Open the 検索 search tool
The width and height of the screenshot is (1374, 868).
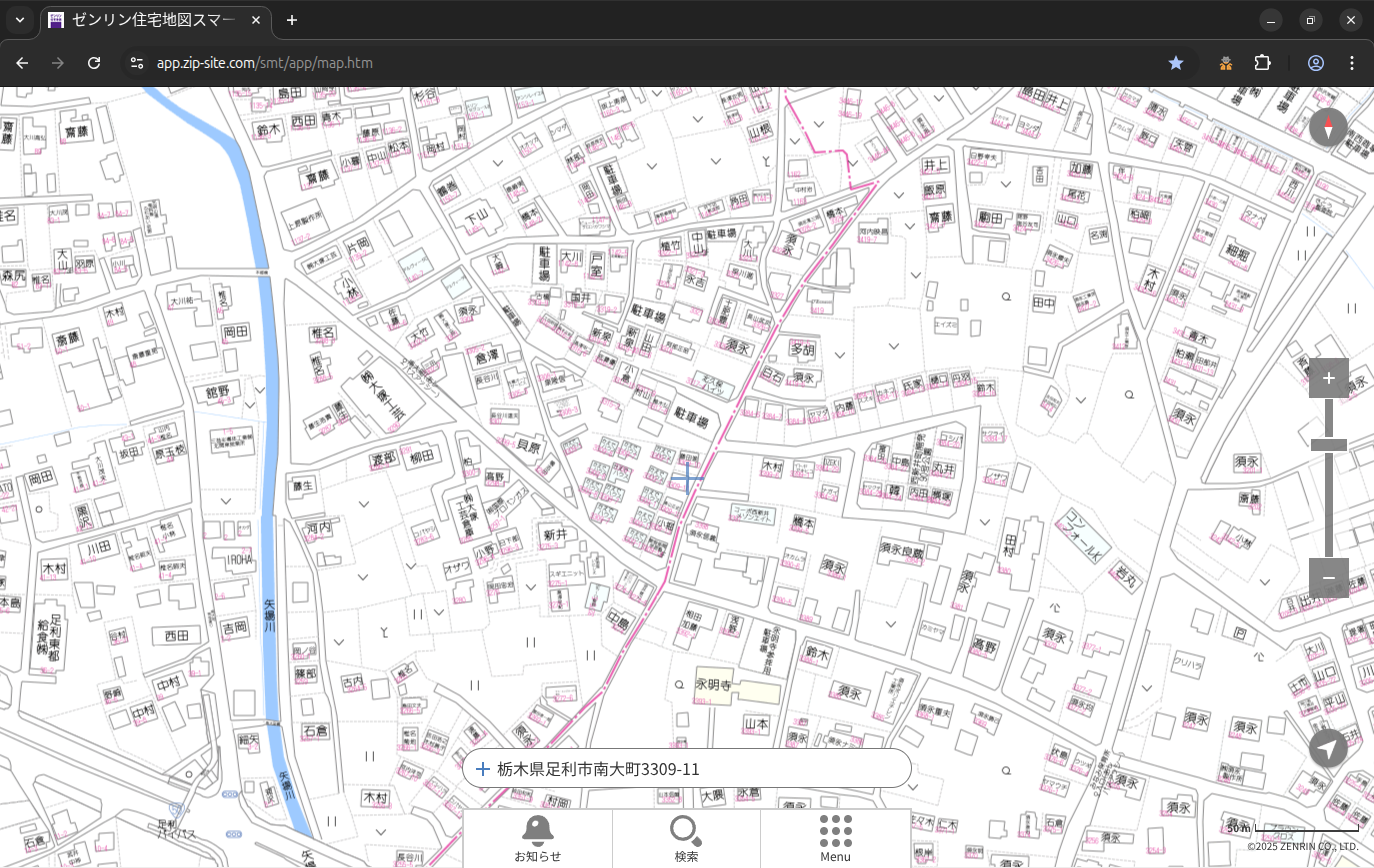(x=686, y=837)
